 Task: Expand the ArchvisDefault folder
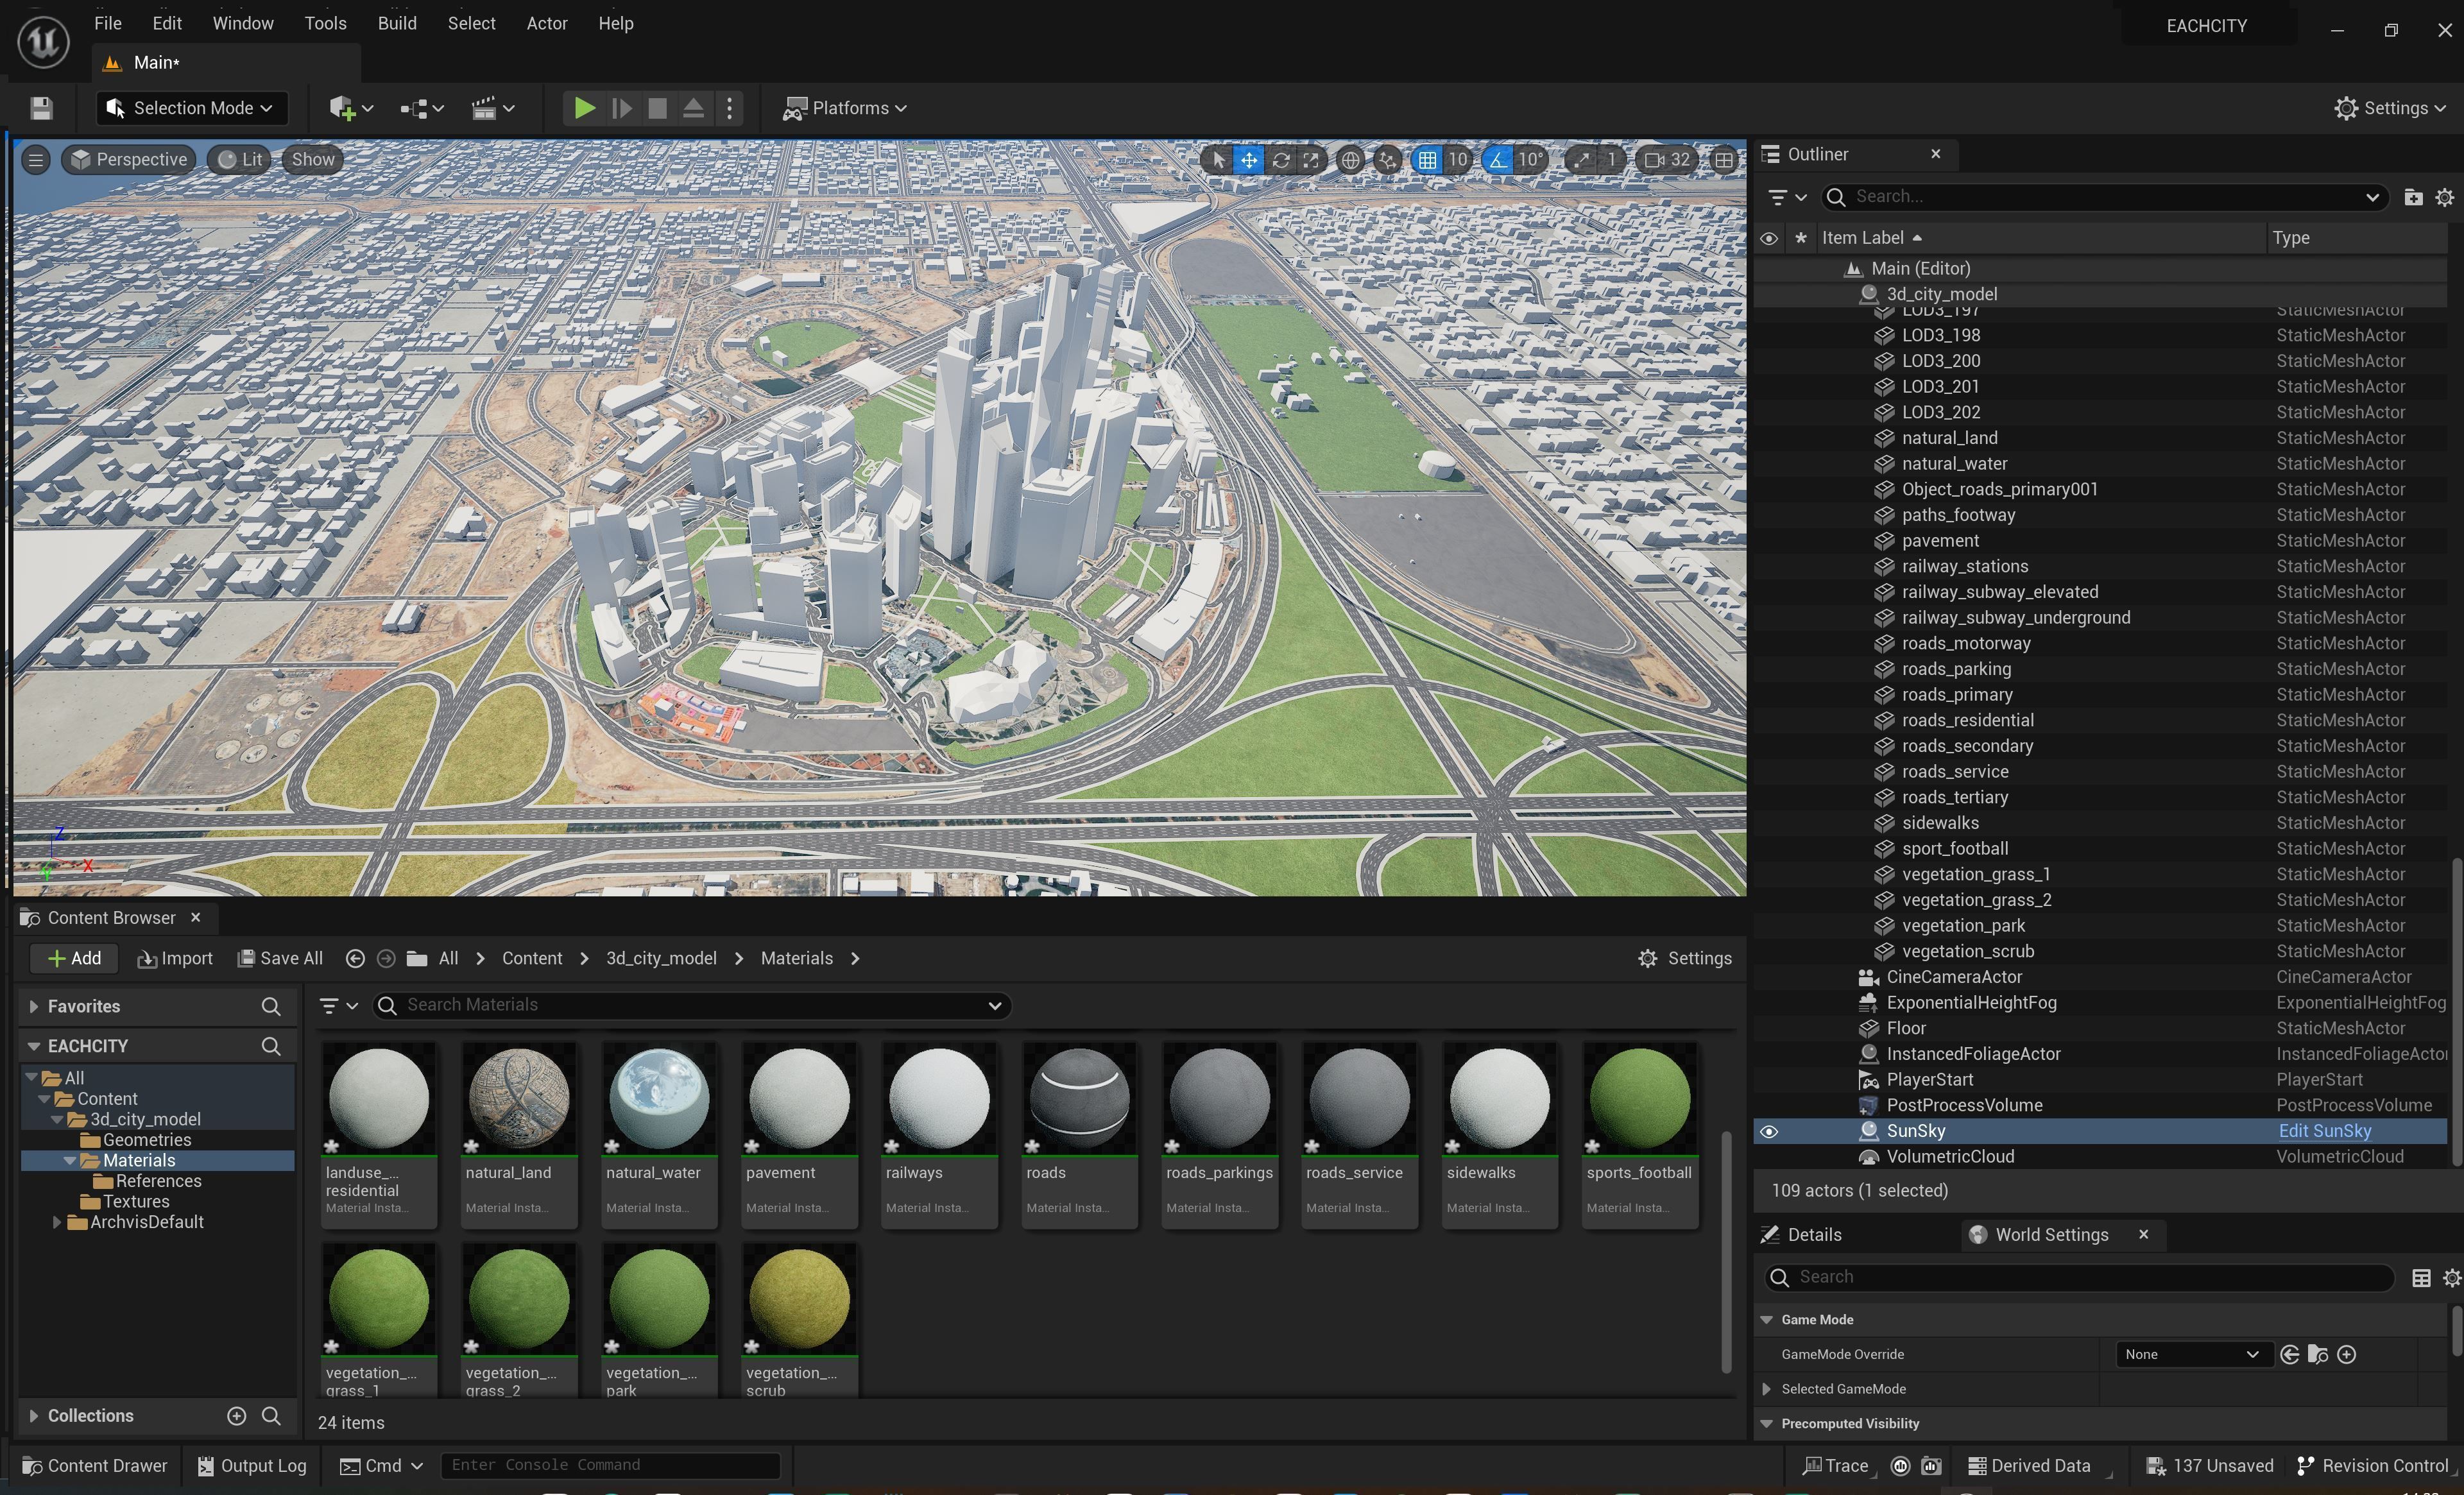[x=57, y=1222]
